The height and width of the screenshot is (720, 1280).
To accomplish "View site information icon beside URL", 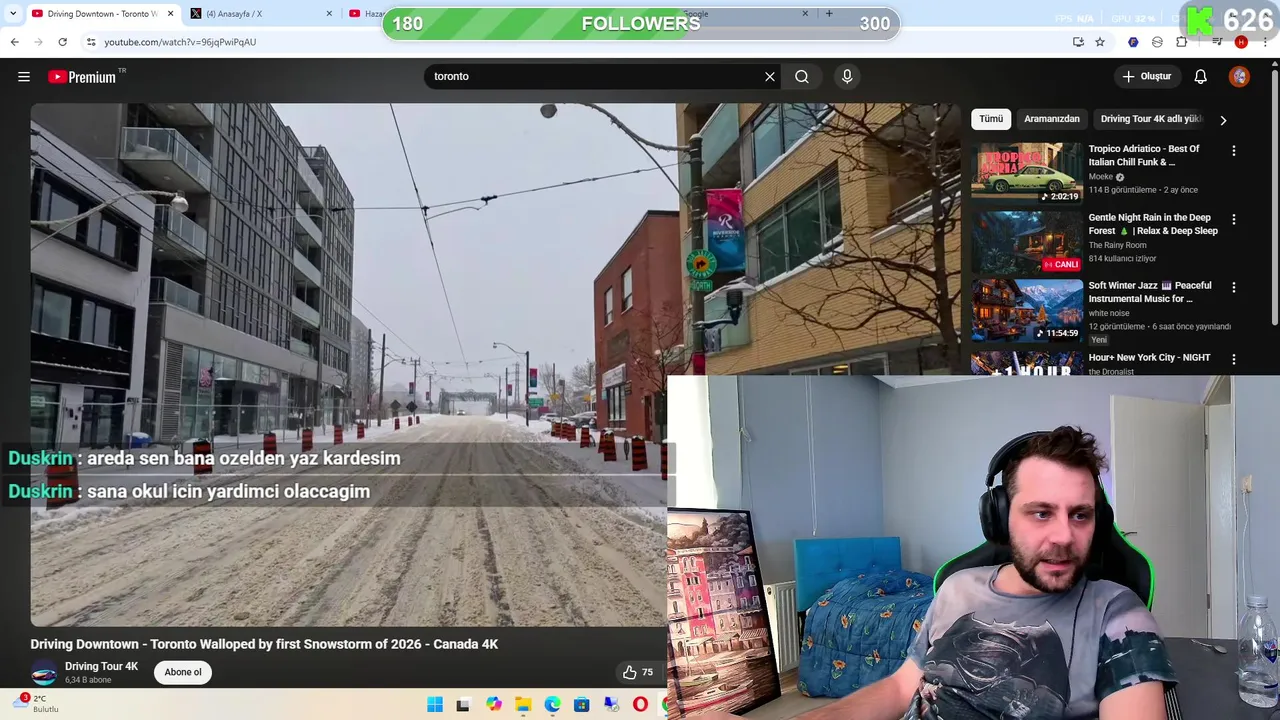I will click(91, 42).
